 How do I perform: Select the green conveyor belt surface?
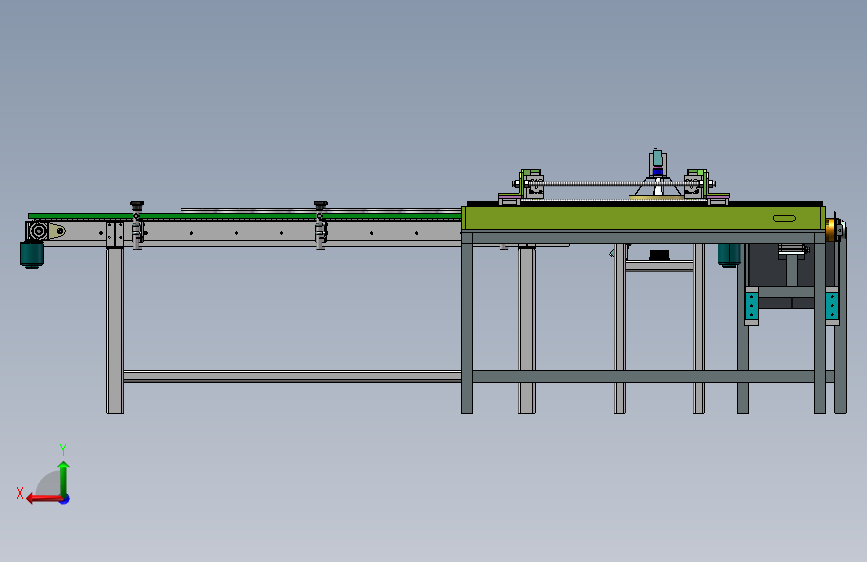click(244, 216)
